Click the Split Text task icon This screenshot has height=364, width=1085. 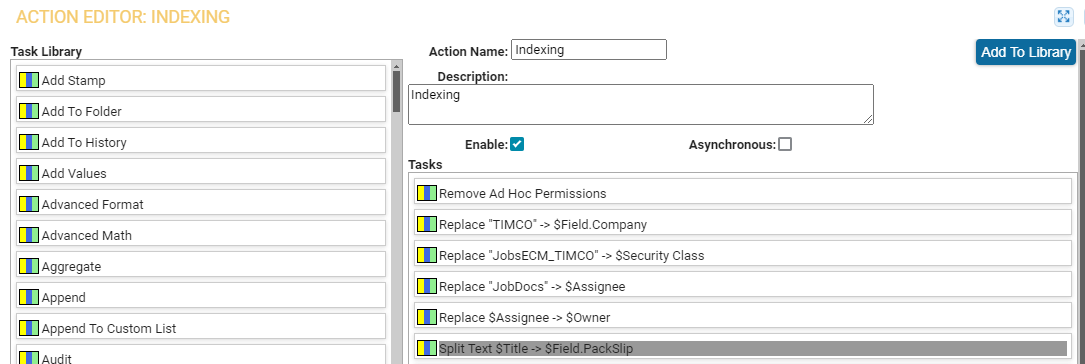click(427, 348)
